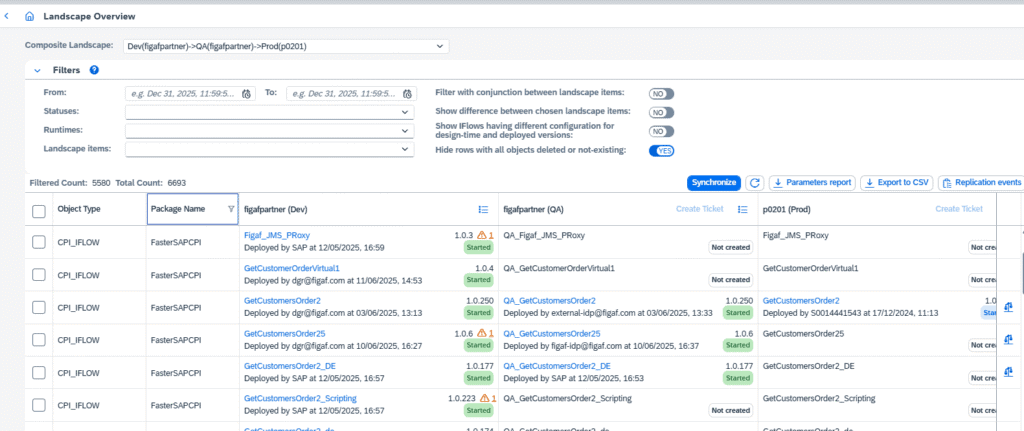Open the QA_GetCustomersOrder2 link
Image resolution: width=1024 pixels, height=431 pixels.
coord(550,300)
